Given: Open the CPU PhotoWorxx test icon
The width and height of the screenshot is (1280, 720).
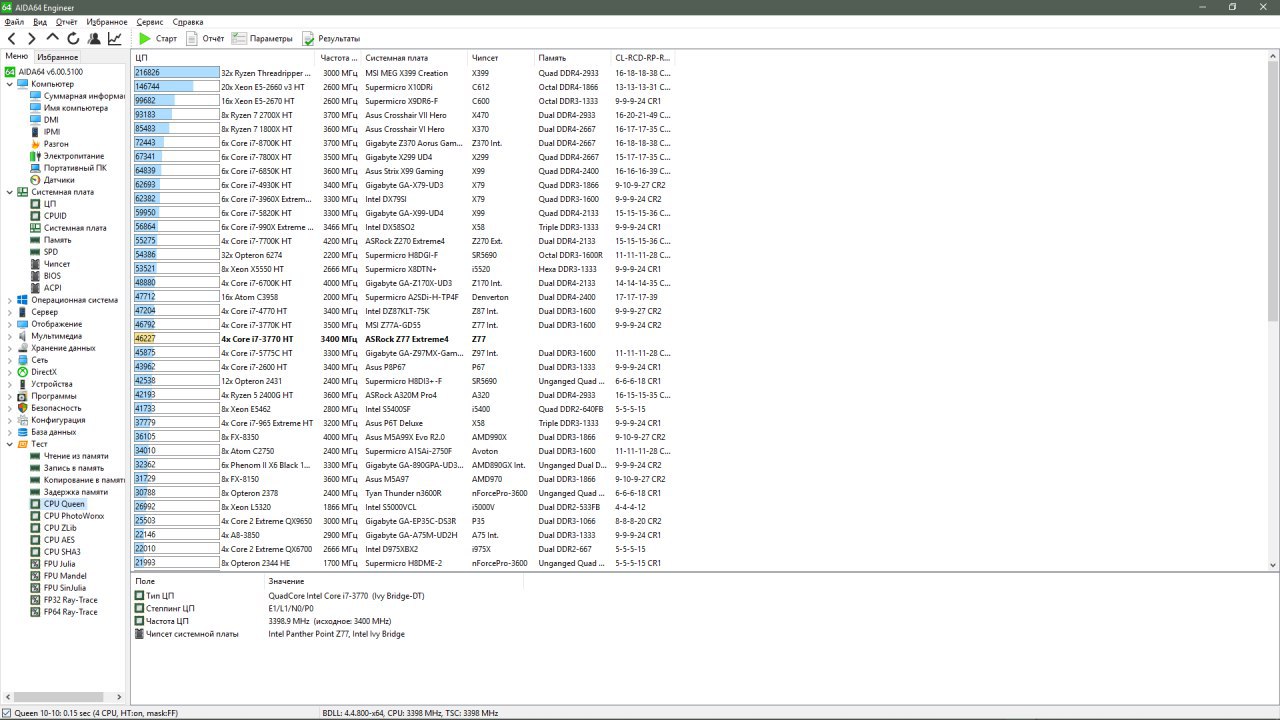Looking at the screenshot, I should (x=35, y=516).
